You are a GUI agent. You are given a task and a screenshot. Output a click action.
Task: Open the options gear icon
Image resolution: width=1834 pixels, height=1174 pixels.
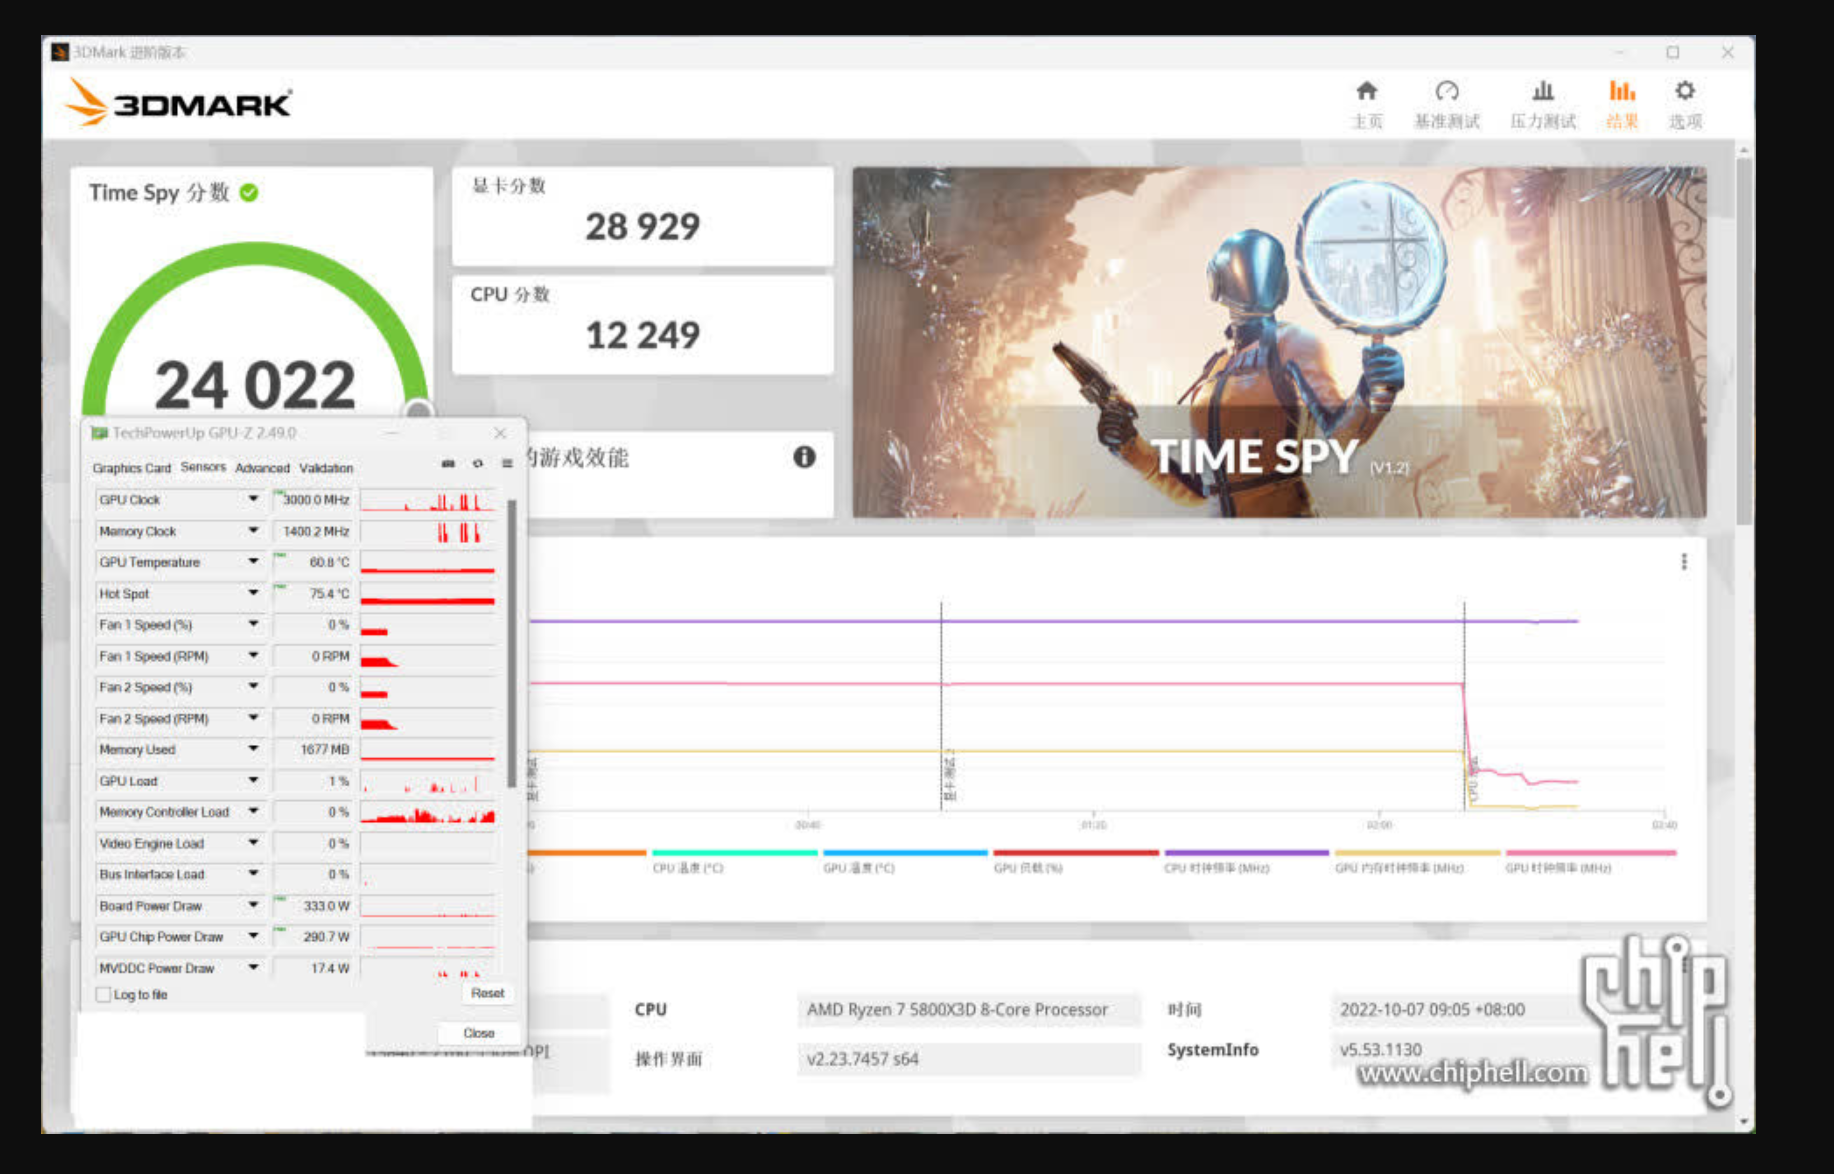click(1684, 91)
